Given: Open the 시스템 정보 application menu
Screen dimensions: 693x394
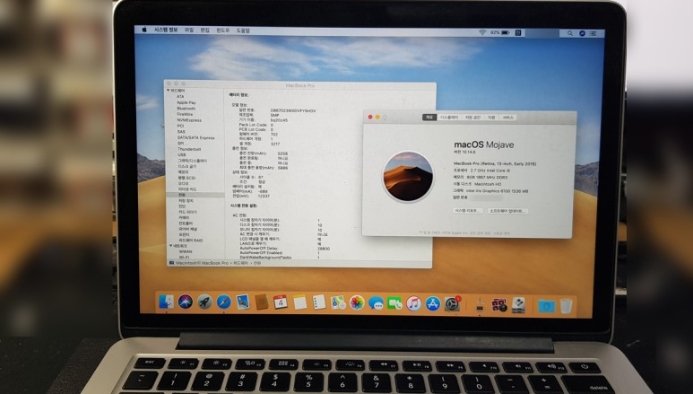Looking at the screenshot, I should [x=166, y=30].
